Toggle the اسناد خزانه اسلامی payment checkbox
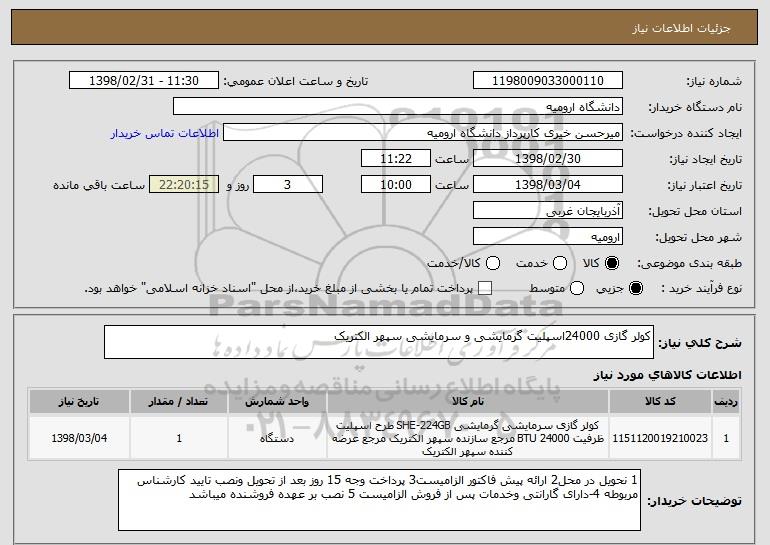The width and height of the screenshot is (770, 545). [485, 288]
